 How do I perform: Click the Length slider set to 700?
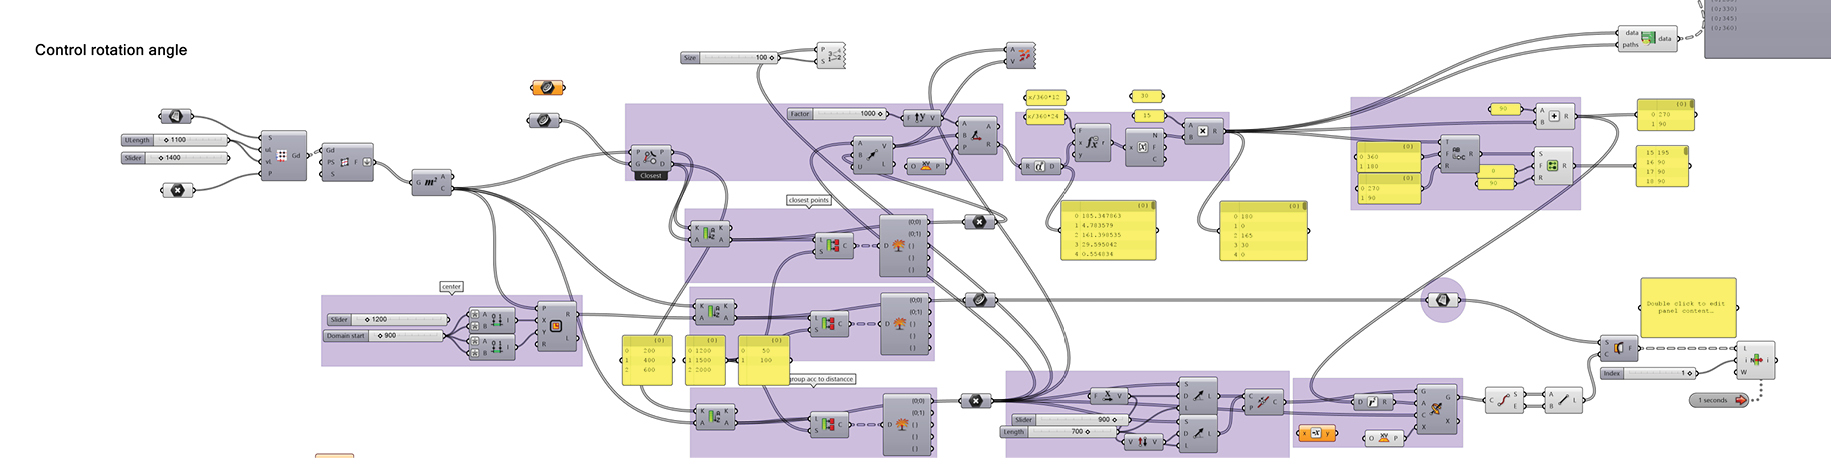pyautogui.click(x=1054, y=432)
